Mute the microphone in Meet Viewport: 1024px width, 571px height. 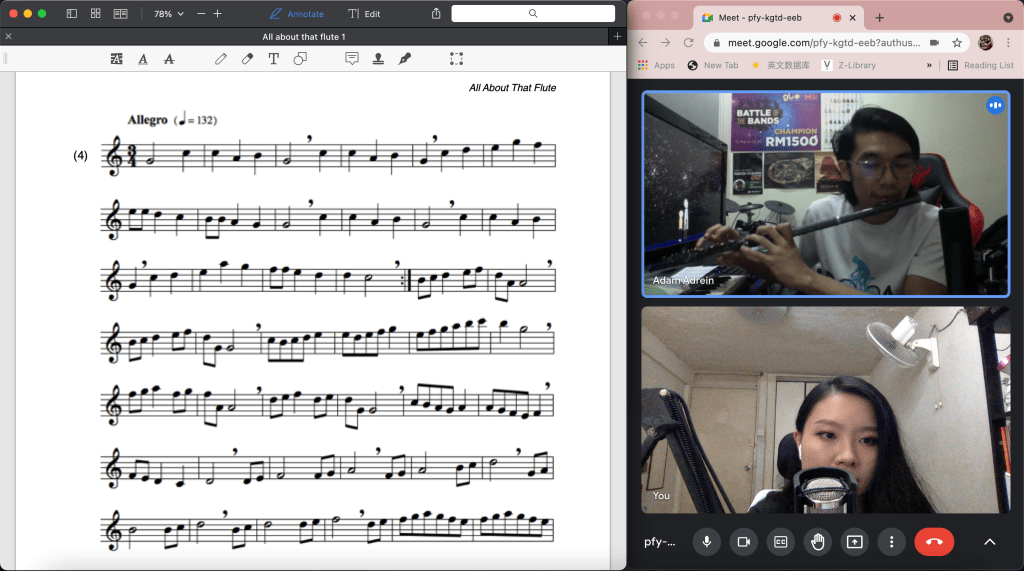(706, 541)
